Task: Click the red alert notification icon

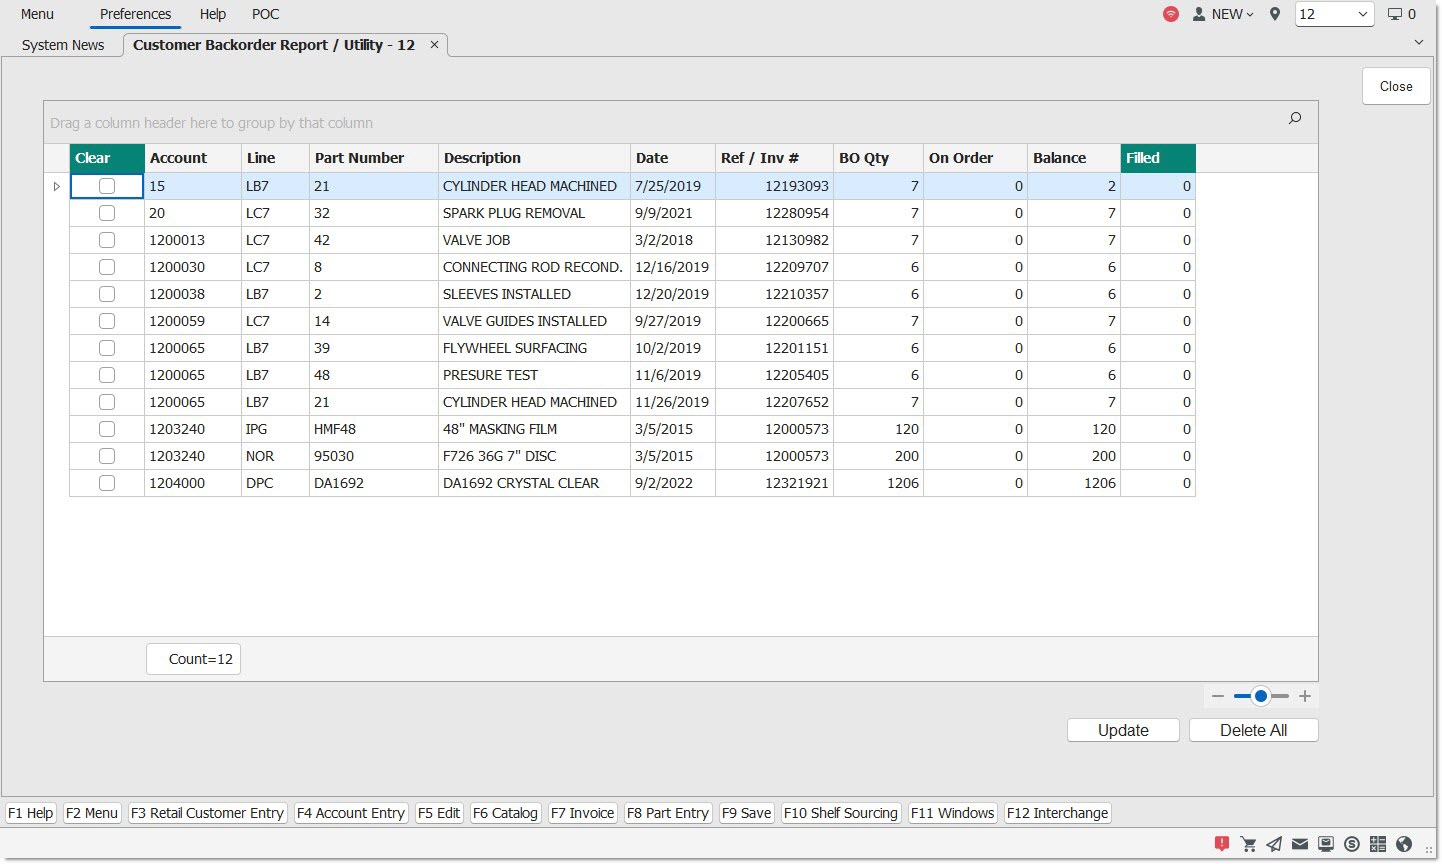Action: point(1221,843)
